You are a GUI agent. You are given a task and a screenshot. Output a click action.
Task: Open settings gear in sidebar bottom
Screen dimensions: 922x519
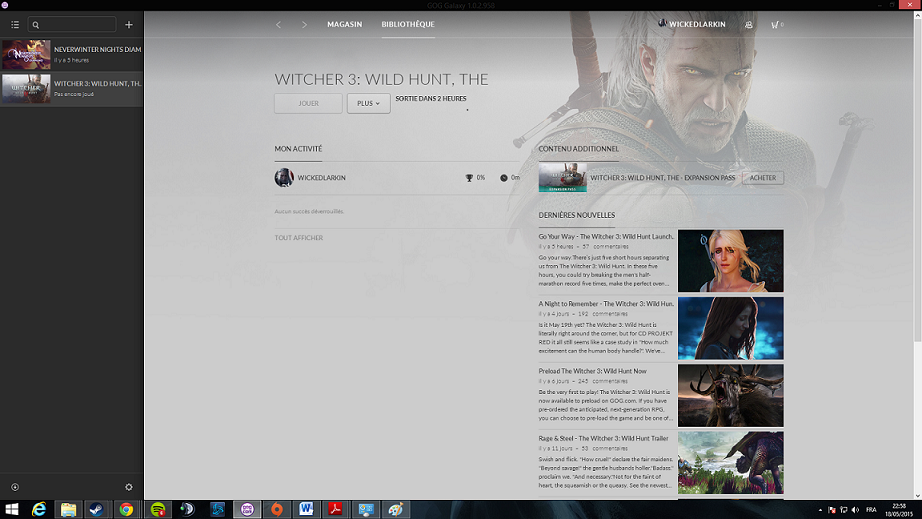pos(129,487)
